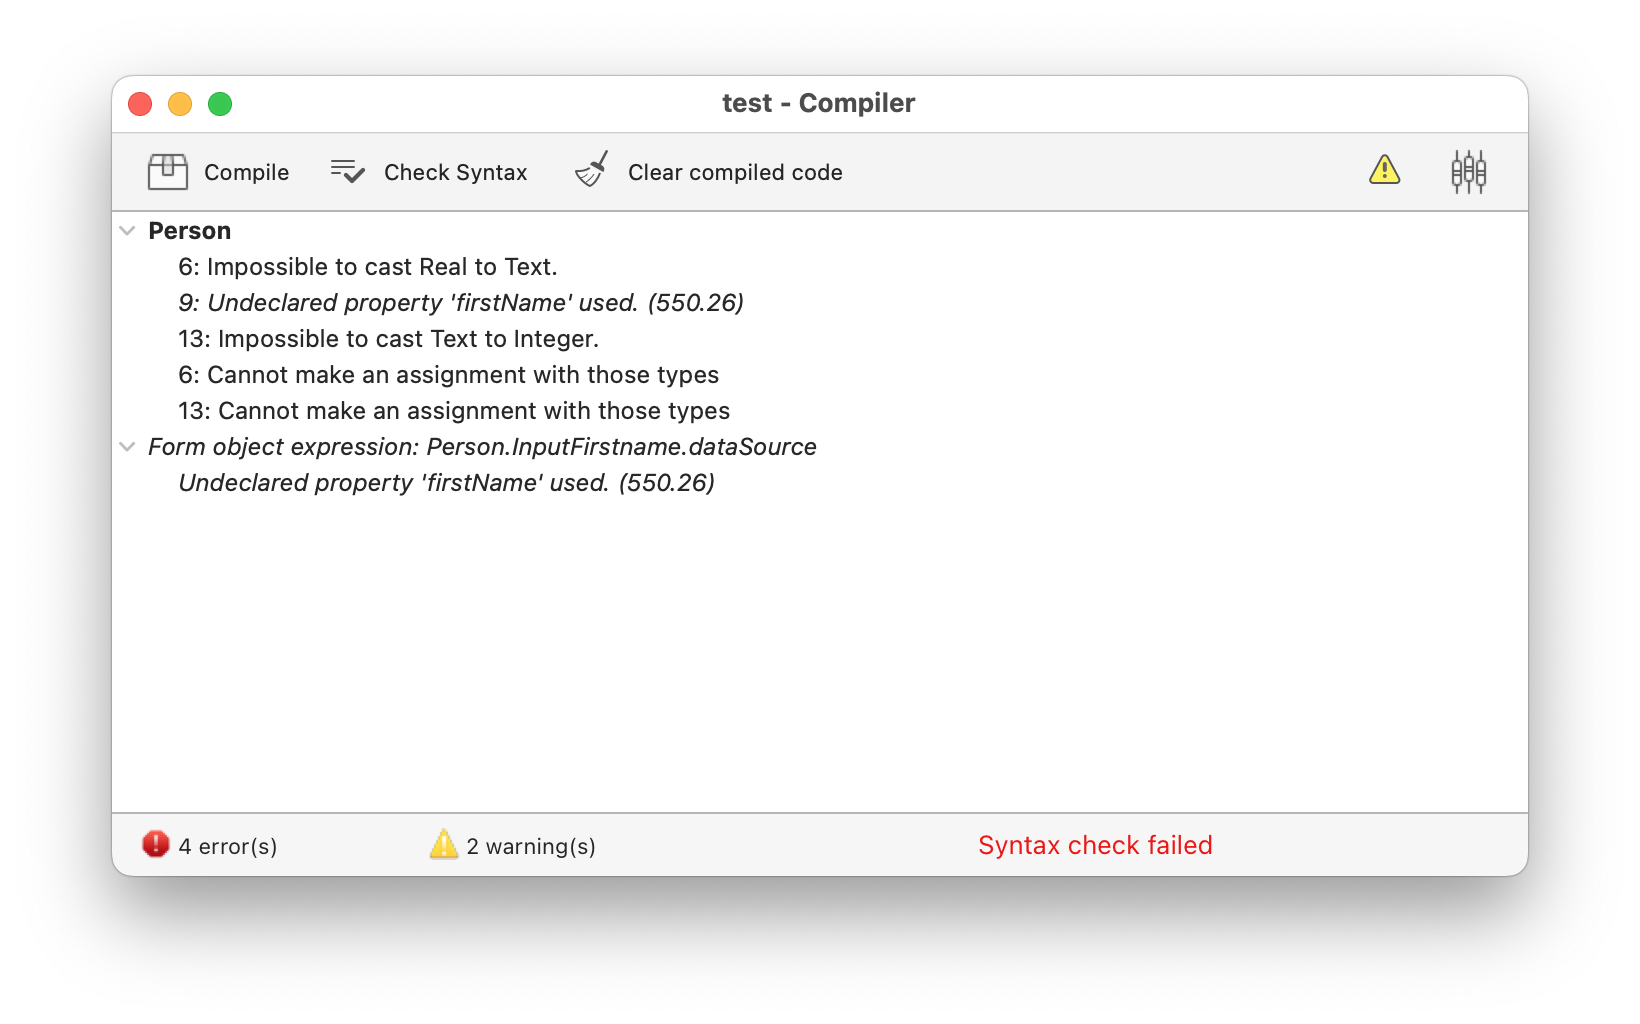Select line 9 undeclared property 'firstName' warning
Image resolution: width=1640 pixels, height=1024 pixels.
[461, 303]
